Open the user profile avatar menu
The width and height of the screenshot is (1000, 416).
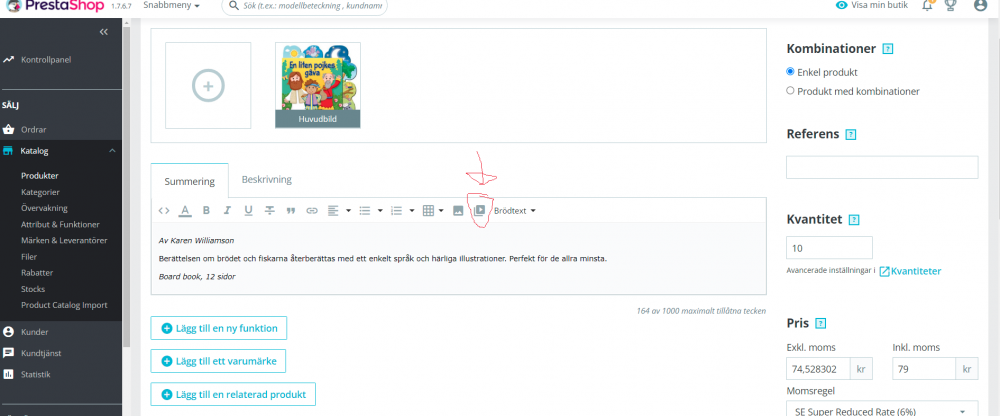tap(980, 5)
